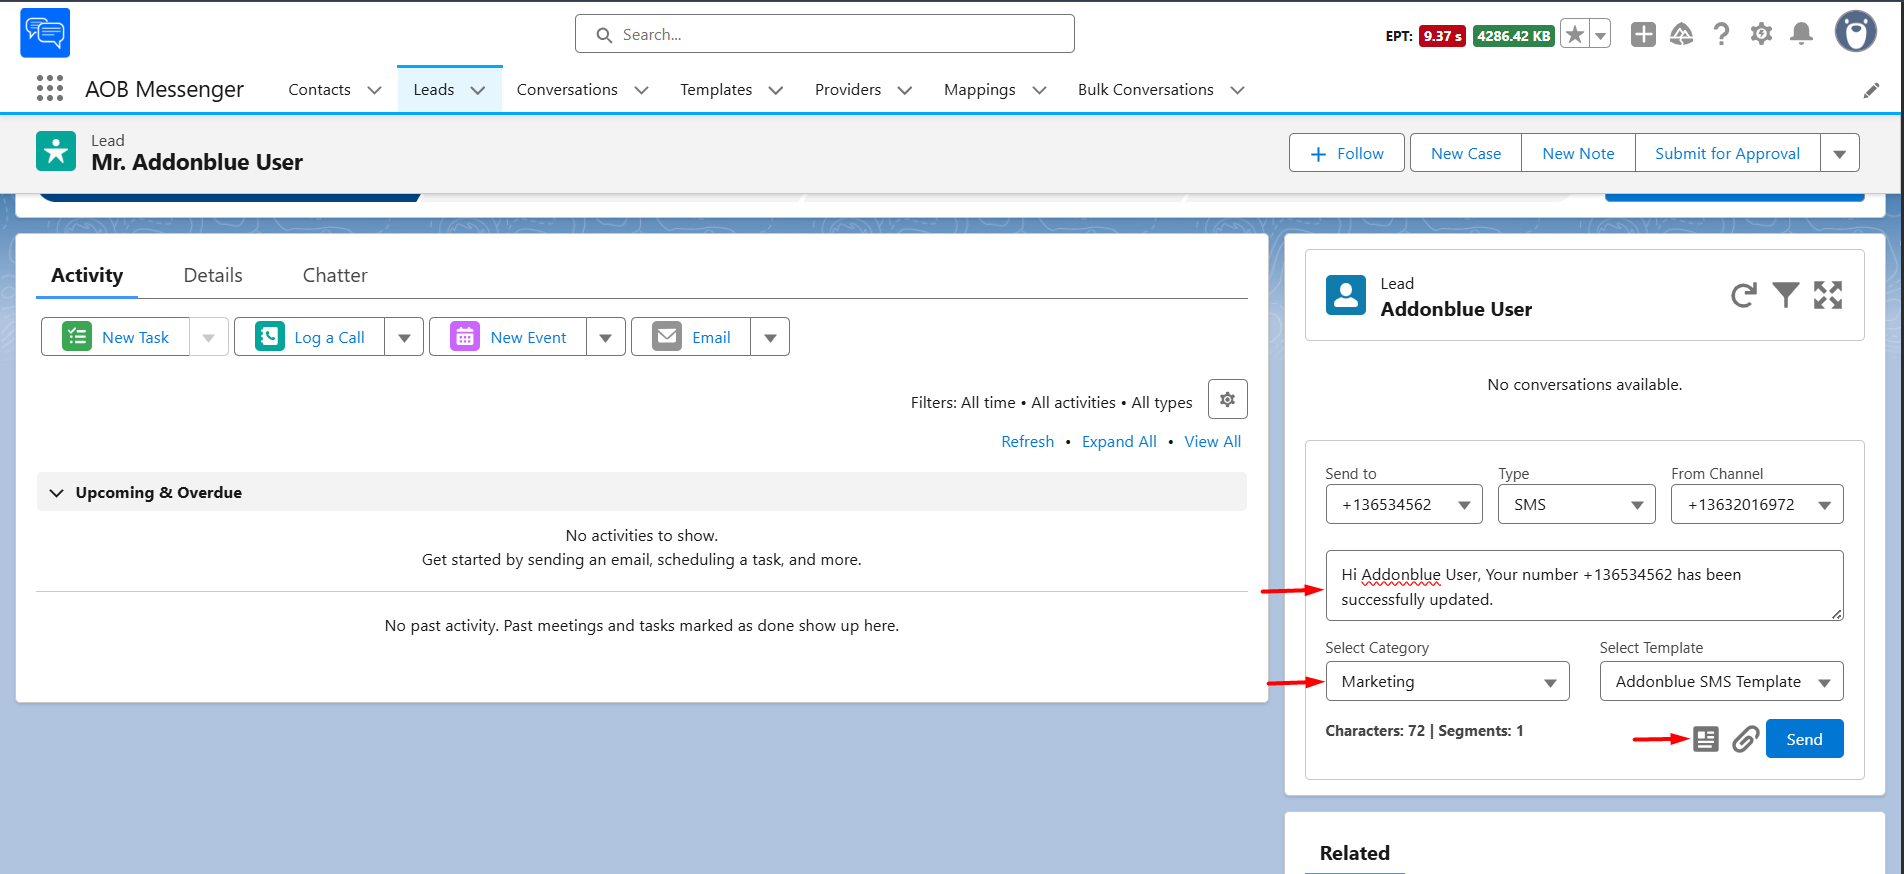This screenshot has height=874, width=1904.
Task: Edit navigation with pencil icon
Action: 1871,90
